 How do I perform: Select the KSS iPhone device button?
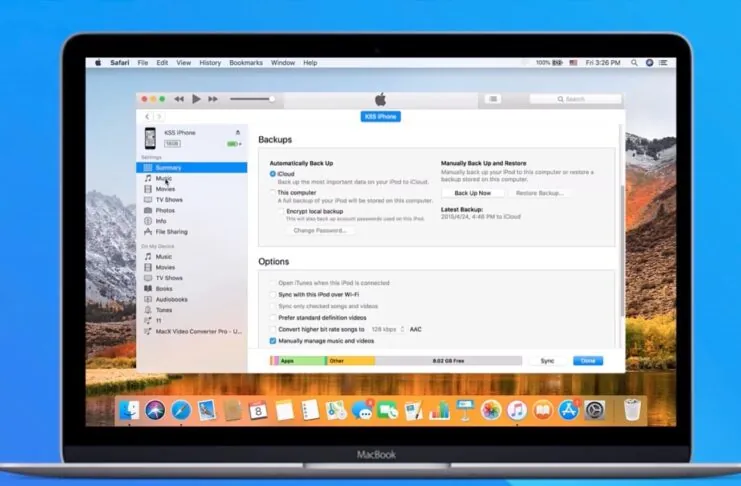pos(380,116)
